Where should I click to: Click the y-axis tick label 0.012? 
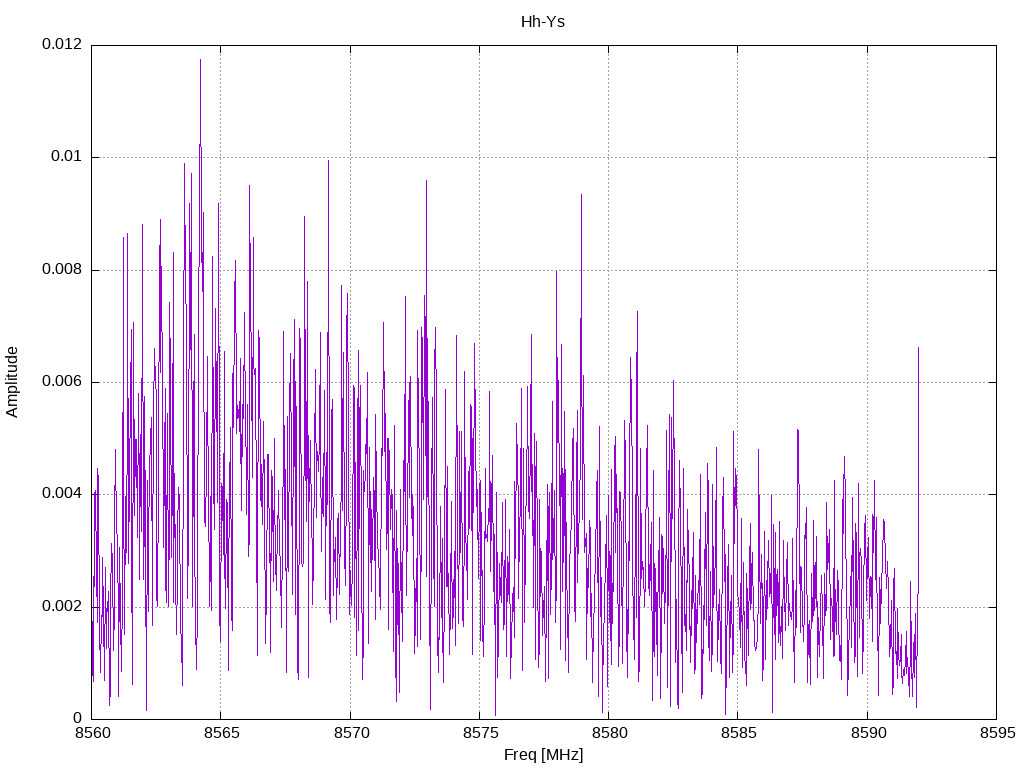tap(62, 44)
